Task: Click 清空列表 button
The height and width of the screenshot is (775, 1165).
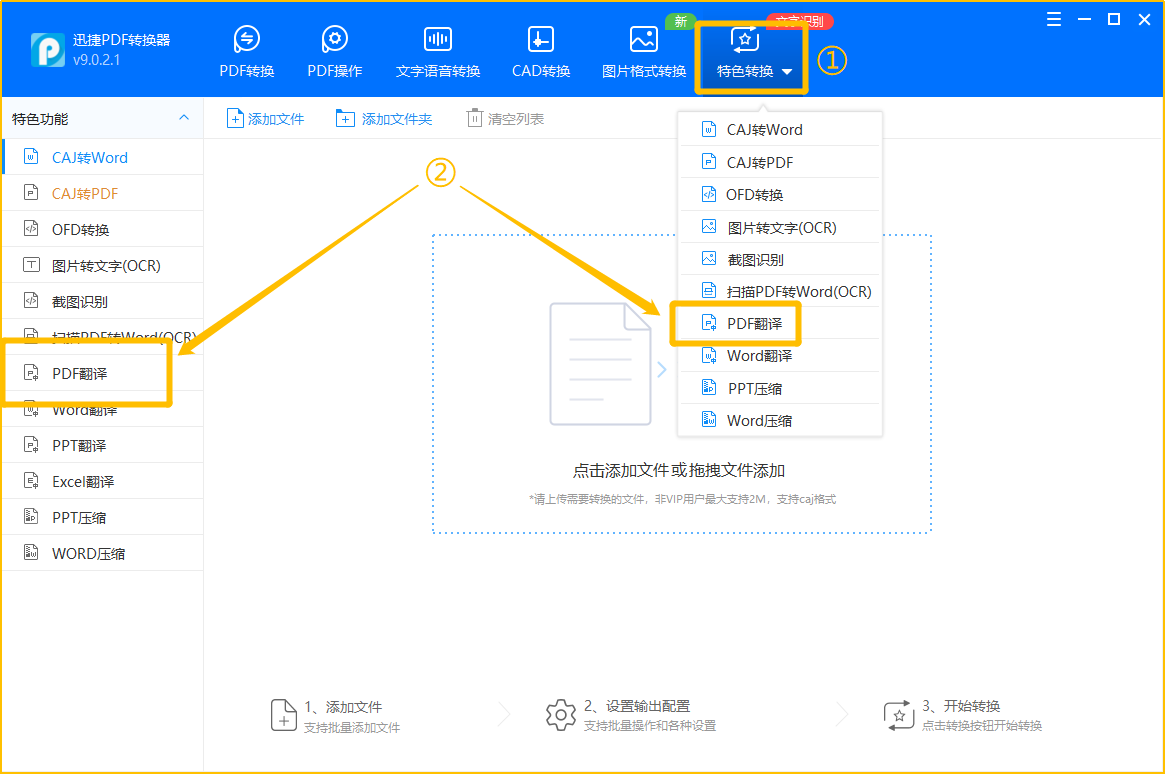Action: pyautogui.click(x=505, y=118)
